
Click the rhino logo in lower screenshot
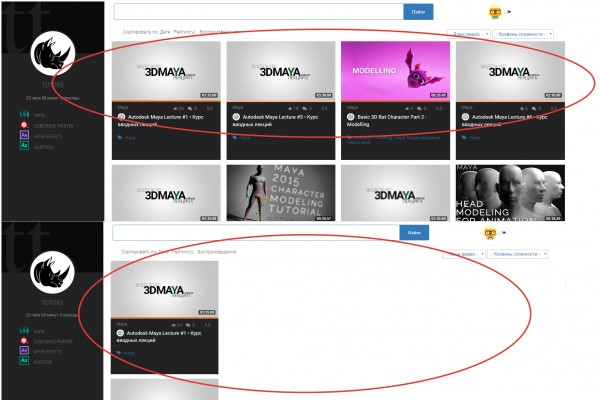(52, 273)
